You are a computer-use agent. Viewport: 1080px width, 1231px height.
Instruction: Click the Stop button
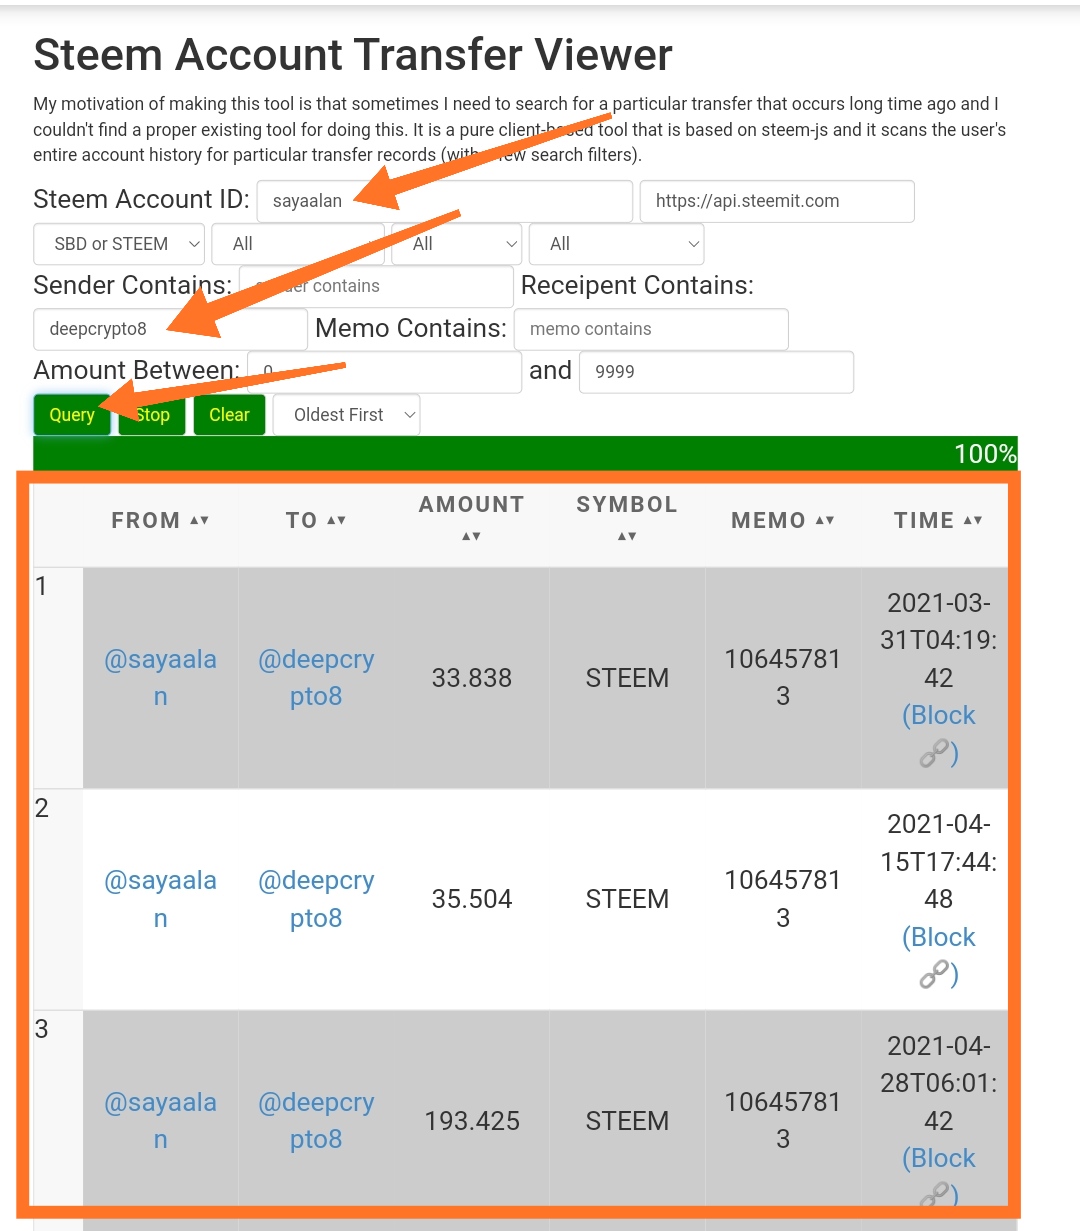(152, 415)
